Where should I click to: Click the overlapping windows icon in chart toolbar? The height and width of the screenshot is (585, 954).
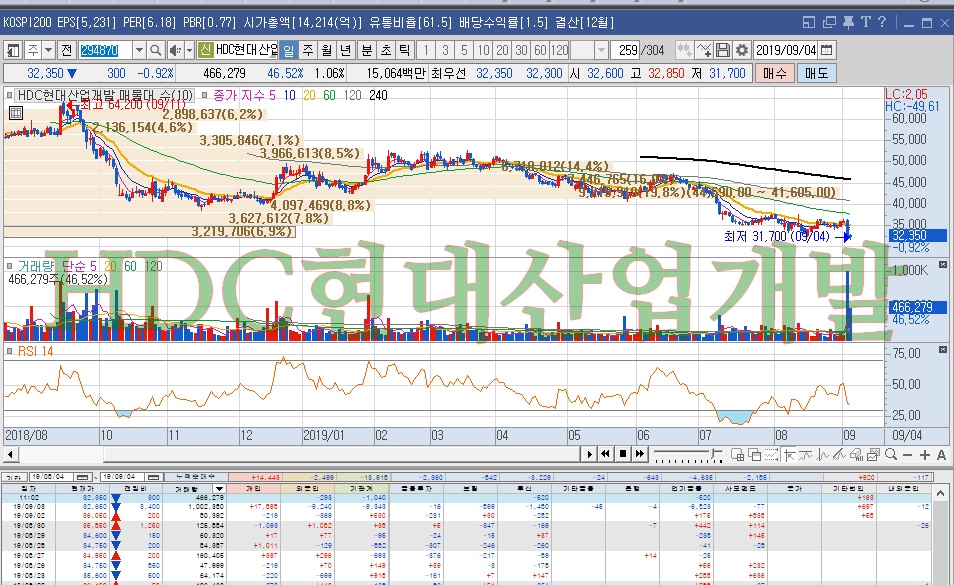pyautogui.click(x=754, y=454)
